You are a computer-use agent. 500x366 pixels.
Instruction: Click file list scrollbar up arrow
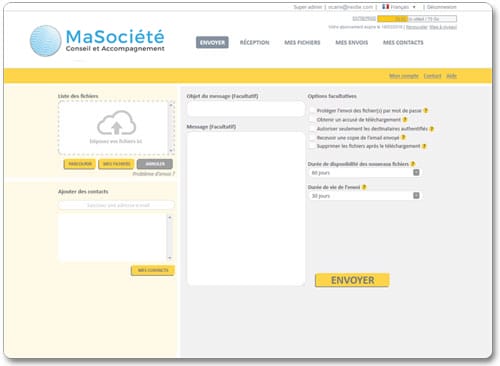tap(171, 105)
